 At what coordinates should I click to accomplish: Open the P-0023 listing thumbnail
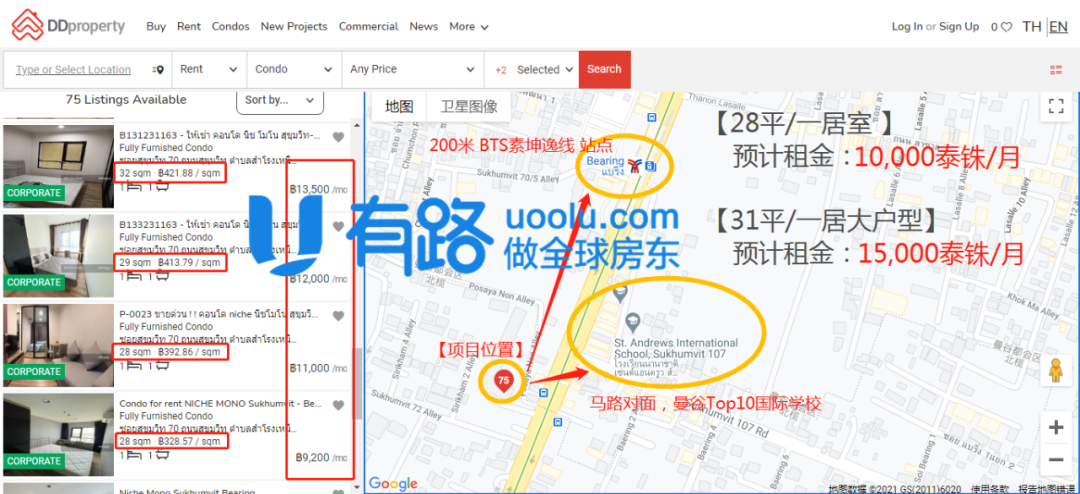click(59, 345)
